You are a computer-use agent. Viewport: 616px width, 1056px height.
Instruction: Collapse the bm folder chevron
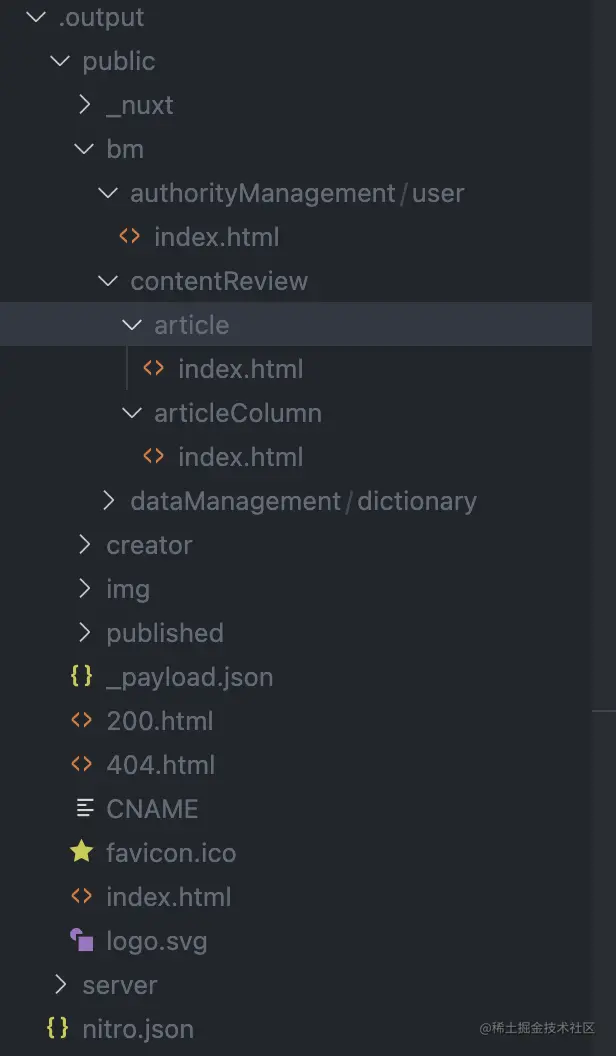coord(84,148)
